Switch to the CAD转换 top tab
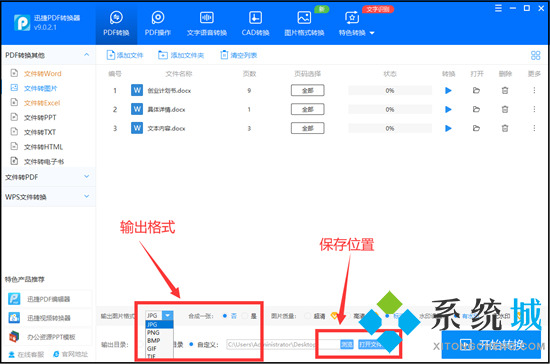This screenshot has width=550, height=364. (x=255, y=24)
